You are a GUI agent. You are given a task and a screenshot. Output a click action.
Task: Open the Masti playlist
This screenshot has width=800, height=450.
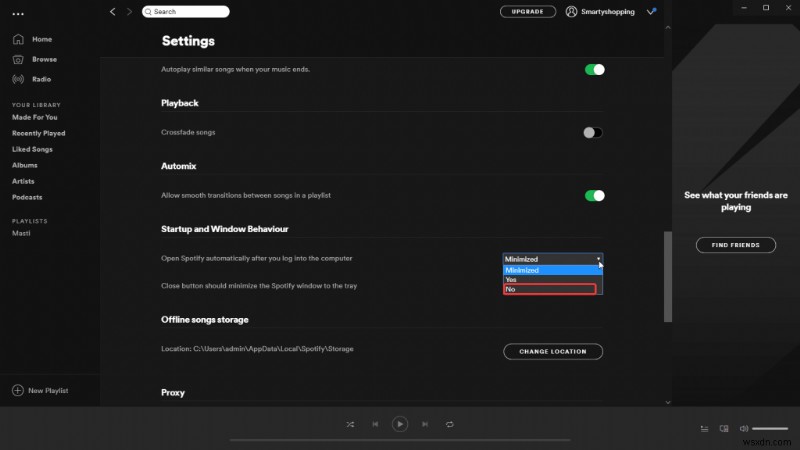(21, 233)
